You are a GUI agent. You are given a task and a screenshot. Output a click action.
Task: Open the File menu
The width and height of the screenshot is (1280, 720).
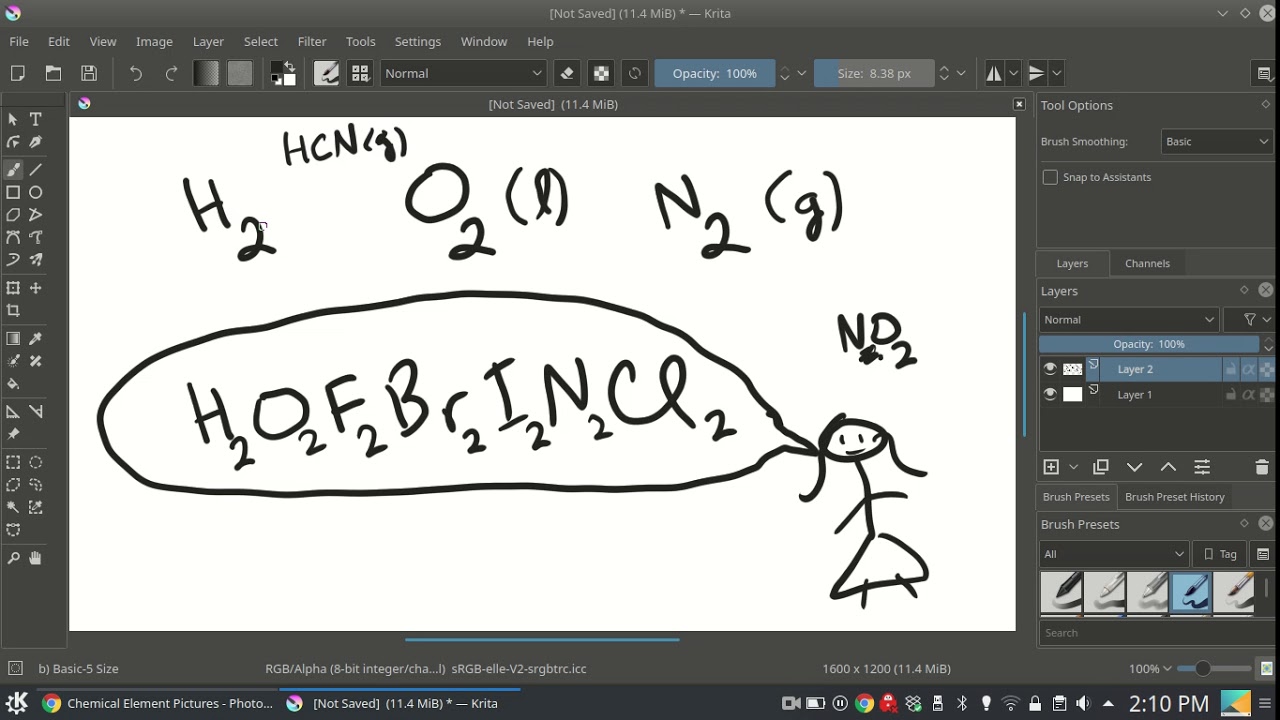point(19,41)
